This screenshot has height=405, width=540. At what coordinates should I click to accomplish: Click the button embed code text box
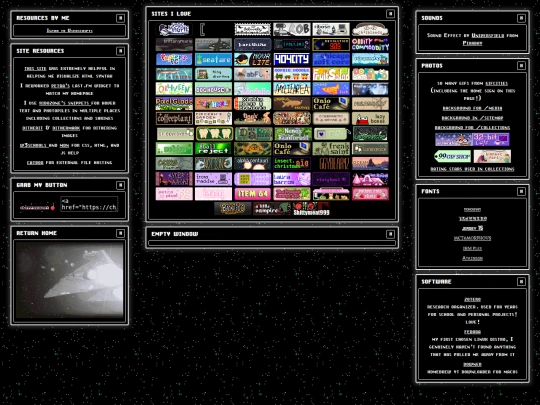(x=89, y=204)
